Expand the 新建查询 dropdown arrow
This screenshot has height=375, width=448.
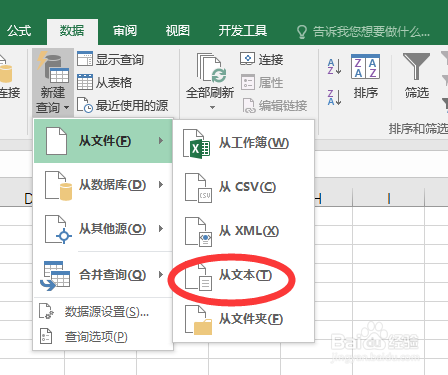[66, 108]
